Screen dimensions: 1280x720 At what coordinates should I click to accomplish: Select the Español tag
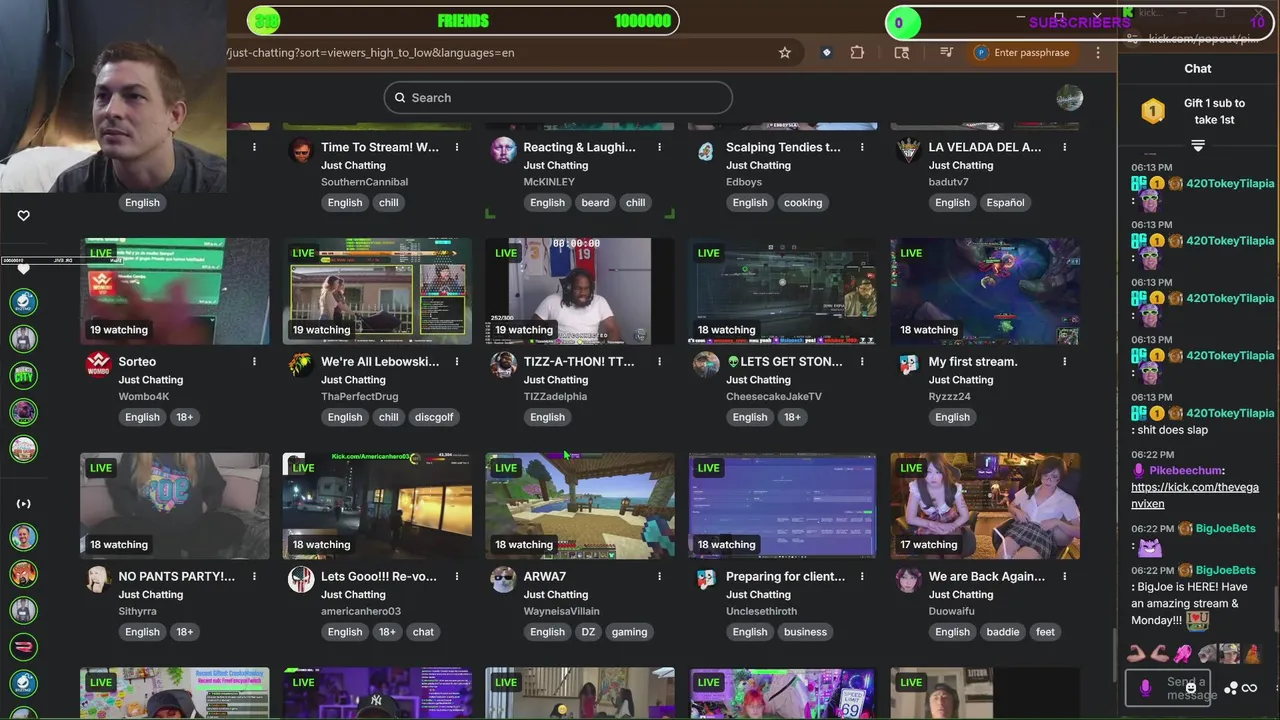[x=1006, y=202]
